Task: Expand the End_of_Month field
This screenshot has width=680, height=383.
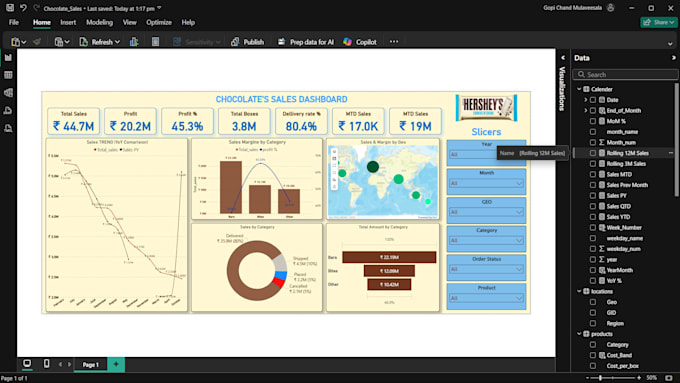Action: 585,111
